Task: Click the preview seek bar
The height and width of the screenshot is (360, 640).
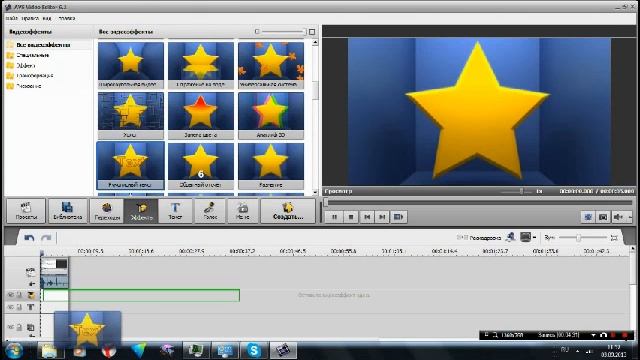Action: pos(478,202)
